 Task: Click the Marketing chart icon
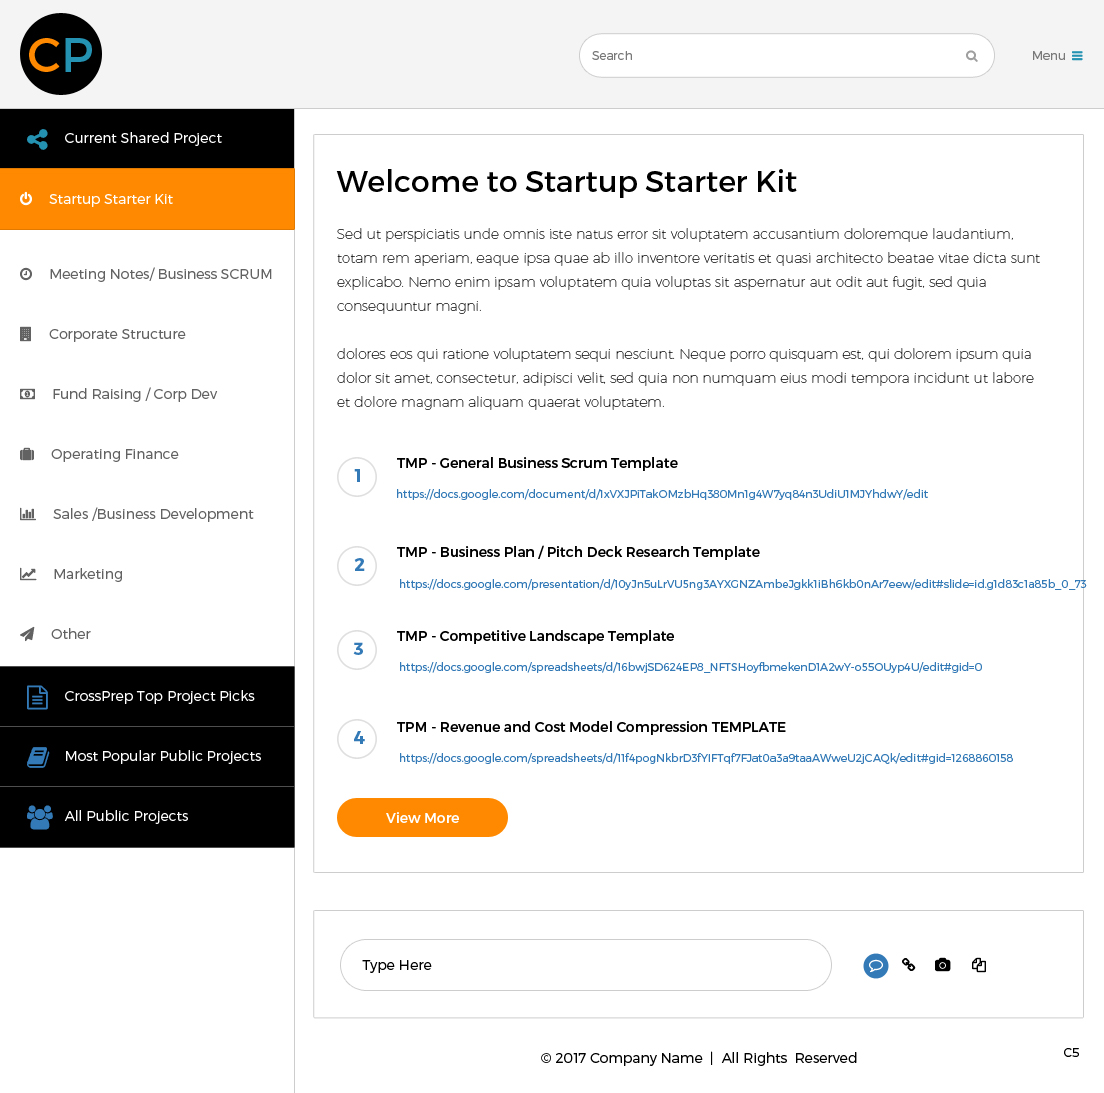(27, 574)
